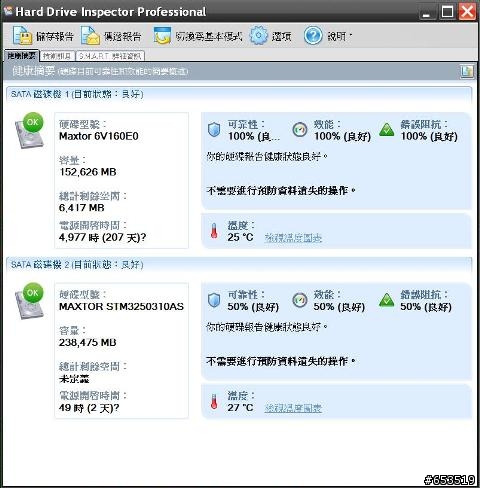Click the Help (說明) question mark icon

coord(313,36)
